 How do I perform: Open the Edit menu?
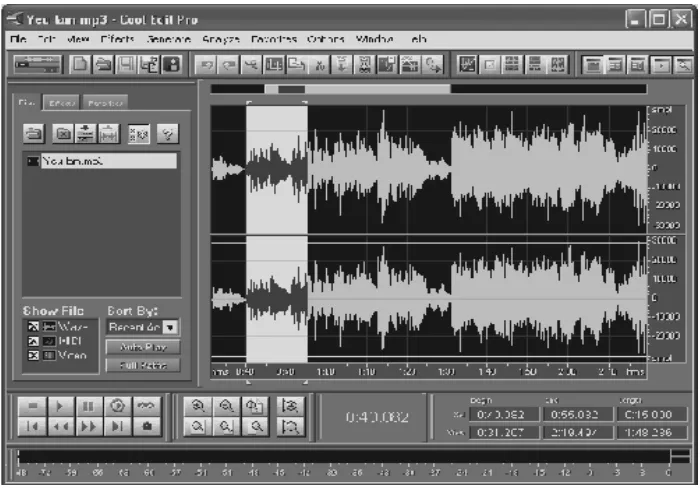click(46, 39)
